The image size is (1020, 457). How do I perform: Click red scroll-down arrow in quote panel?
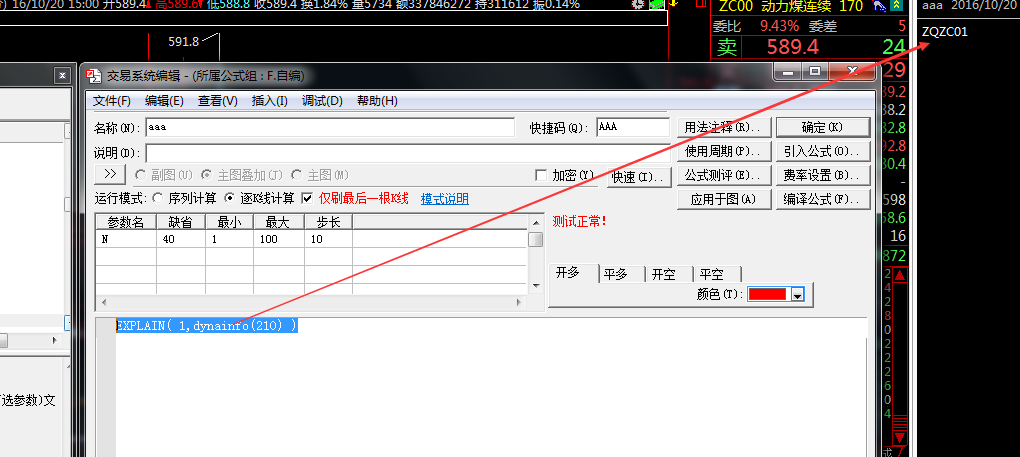coord(900,437)
